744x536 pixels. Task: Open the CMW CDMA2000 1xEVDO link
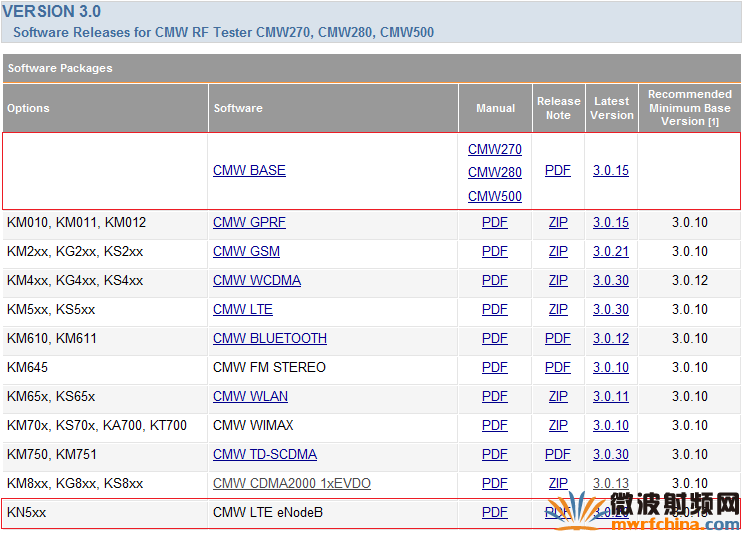[292, 483]
